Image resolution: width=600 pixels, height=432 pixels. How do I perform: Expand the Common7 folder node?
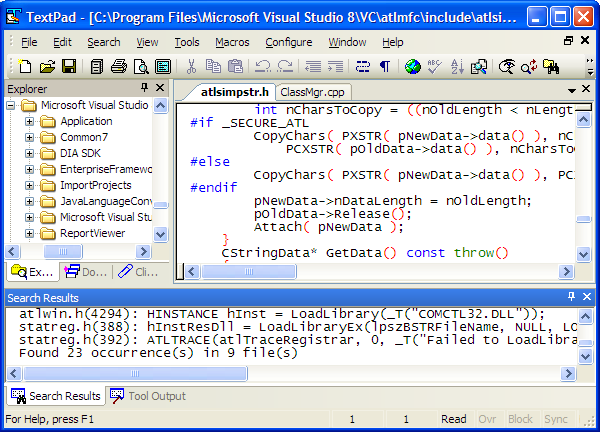coord(29,137)
